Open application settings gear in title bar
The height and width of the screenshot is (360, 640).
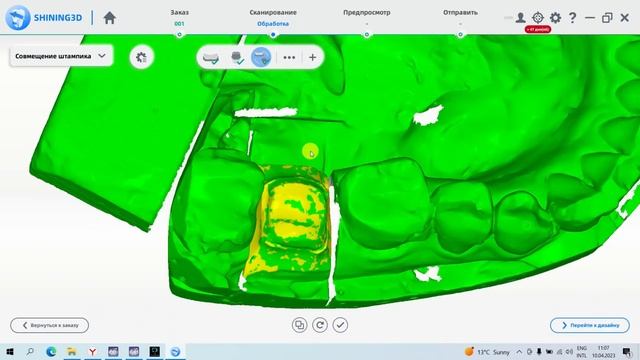pyautogui.click(x=555, y=18)
